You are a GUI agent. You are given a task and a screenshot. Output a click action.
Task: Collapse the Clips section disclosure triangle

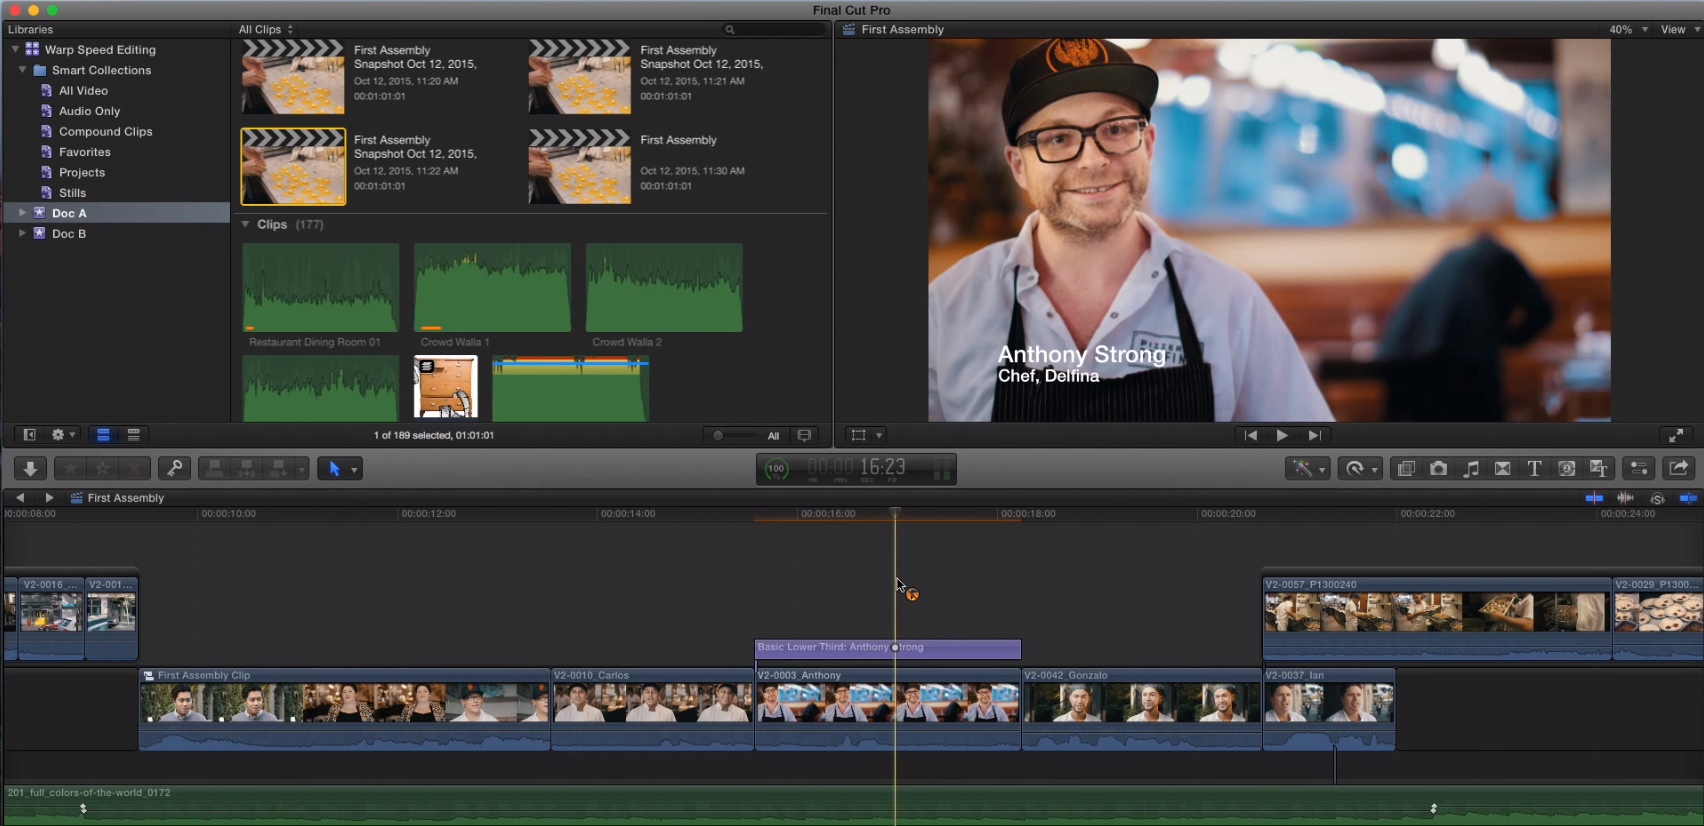(246, 225)
